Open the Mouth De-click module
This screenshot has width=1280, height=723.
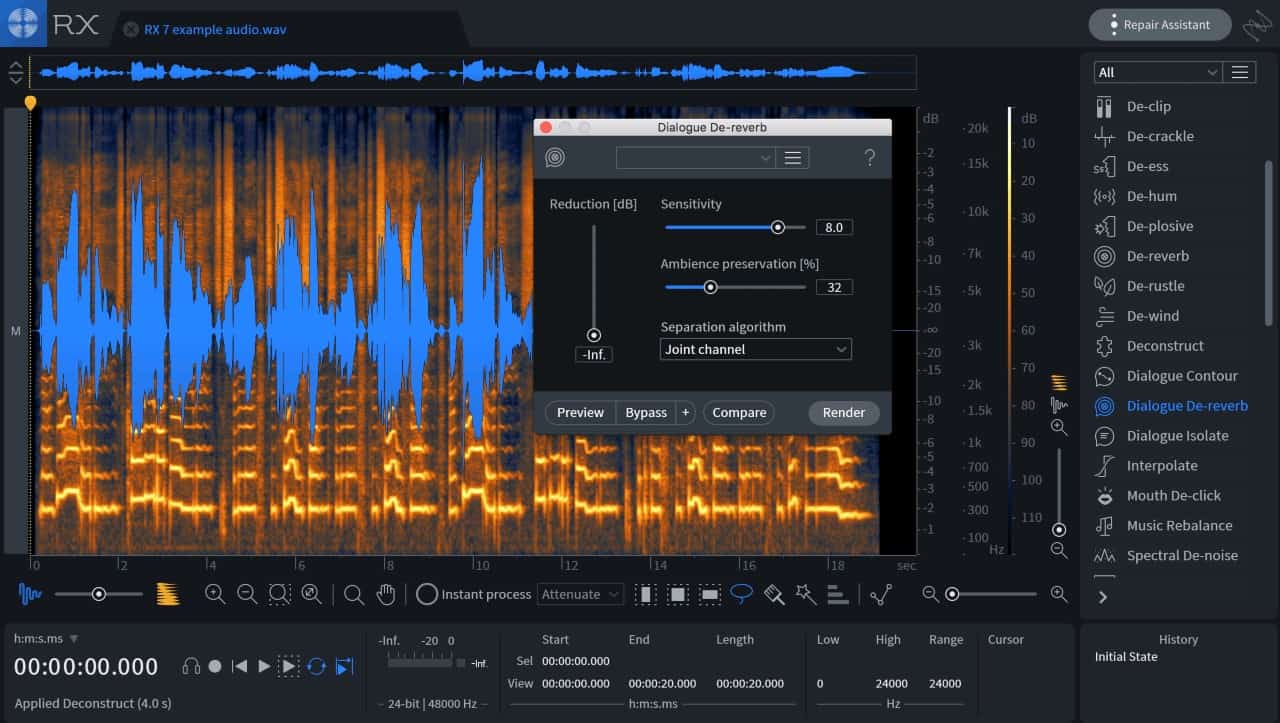click(x=1173, y=495)
